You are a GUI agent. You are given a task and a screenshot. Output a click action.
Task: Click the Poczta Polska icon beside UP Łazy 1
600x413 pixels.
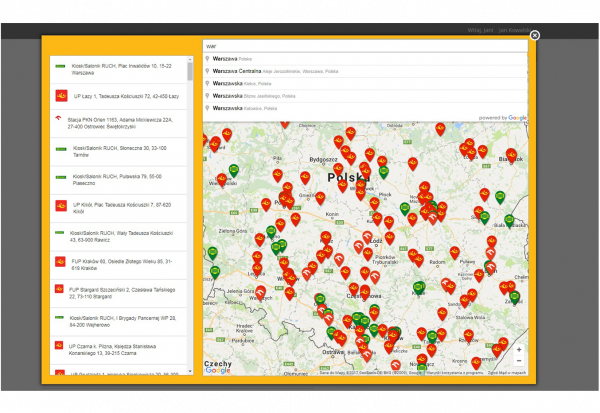[x=61, y=95]
